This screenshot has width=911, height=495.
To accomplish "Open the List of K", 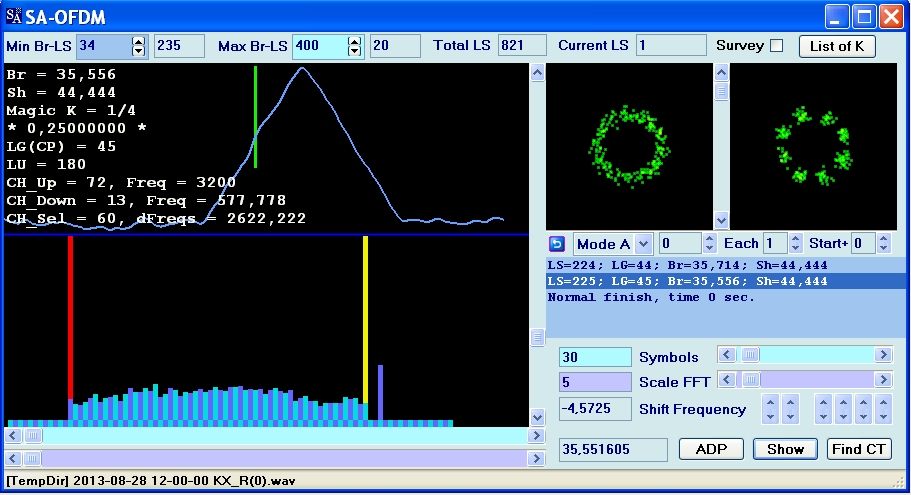I will tap(837, 46).
